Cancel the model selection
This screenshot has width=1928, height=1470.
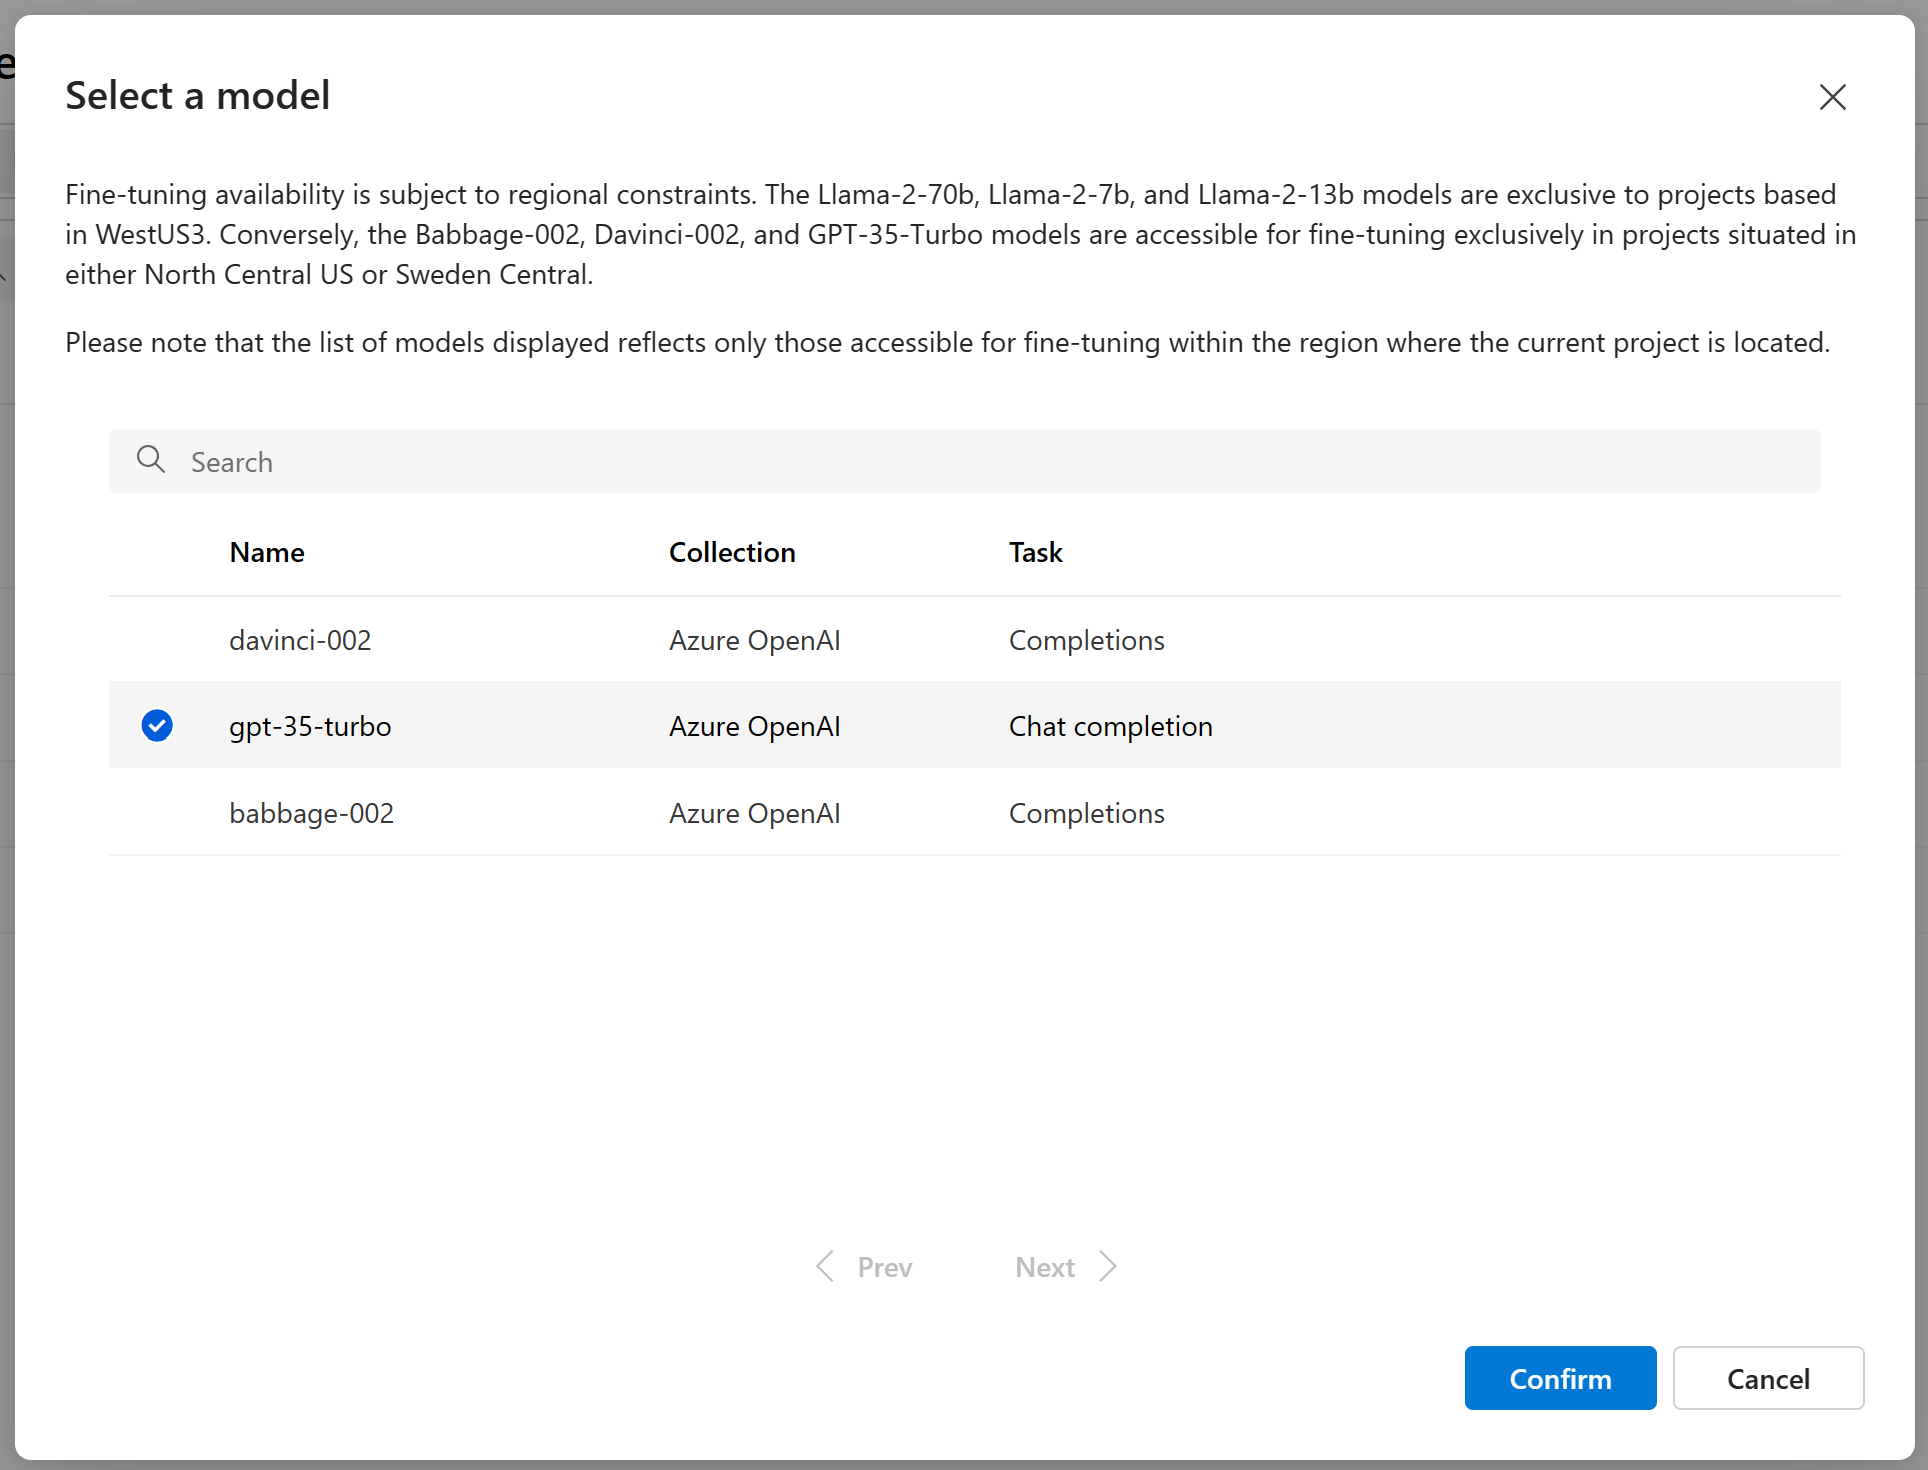pos(1768,1378)
